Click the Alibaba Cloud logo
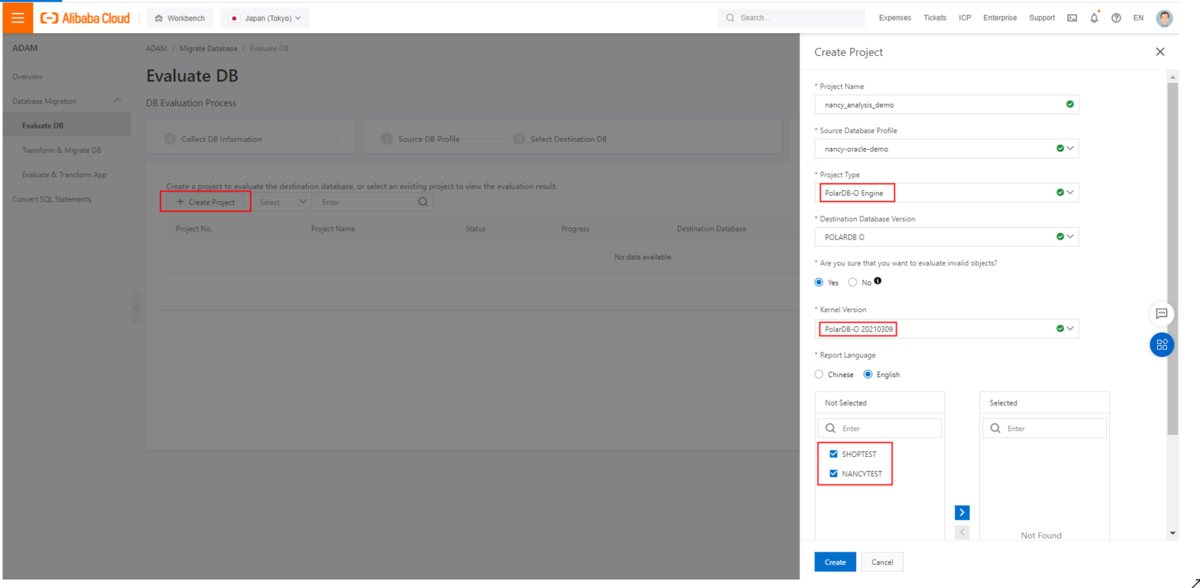This screenshot has height=588, width=1200. coord(85,18)
